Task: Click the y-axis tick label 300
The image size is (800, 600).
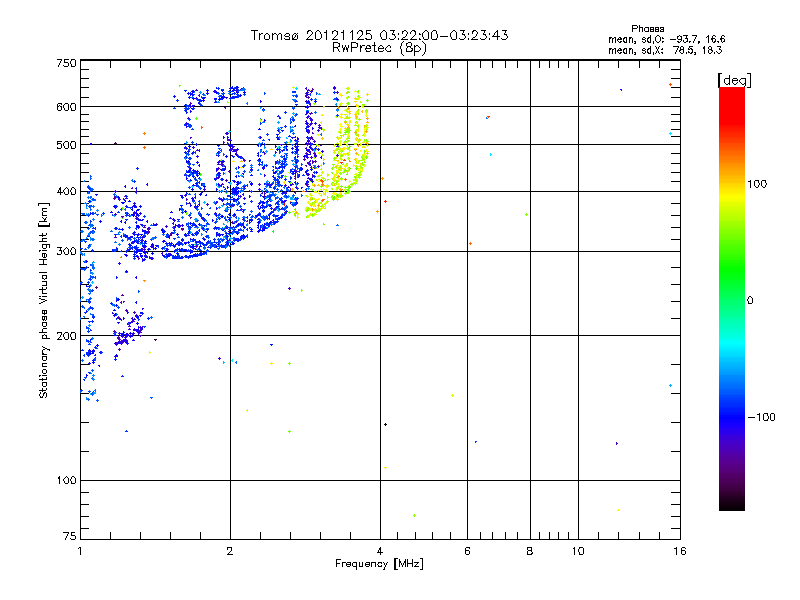Action: click(66, 252)
